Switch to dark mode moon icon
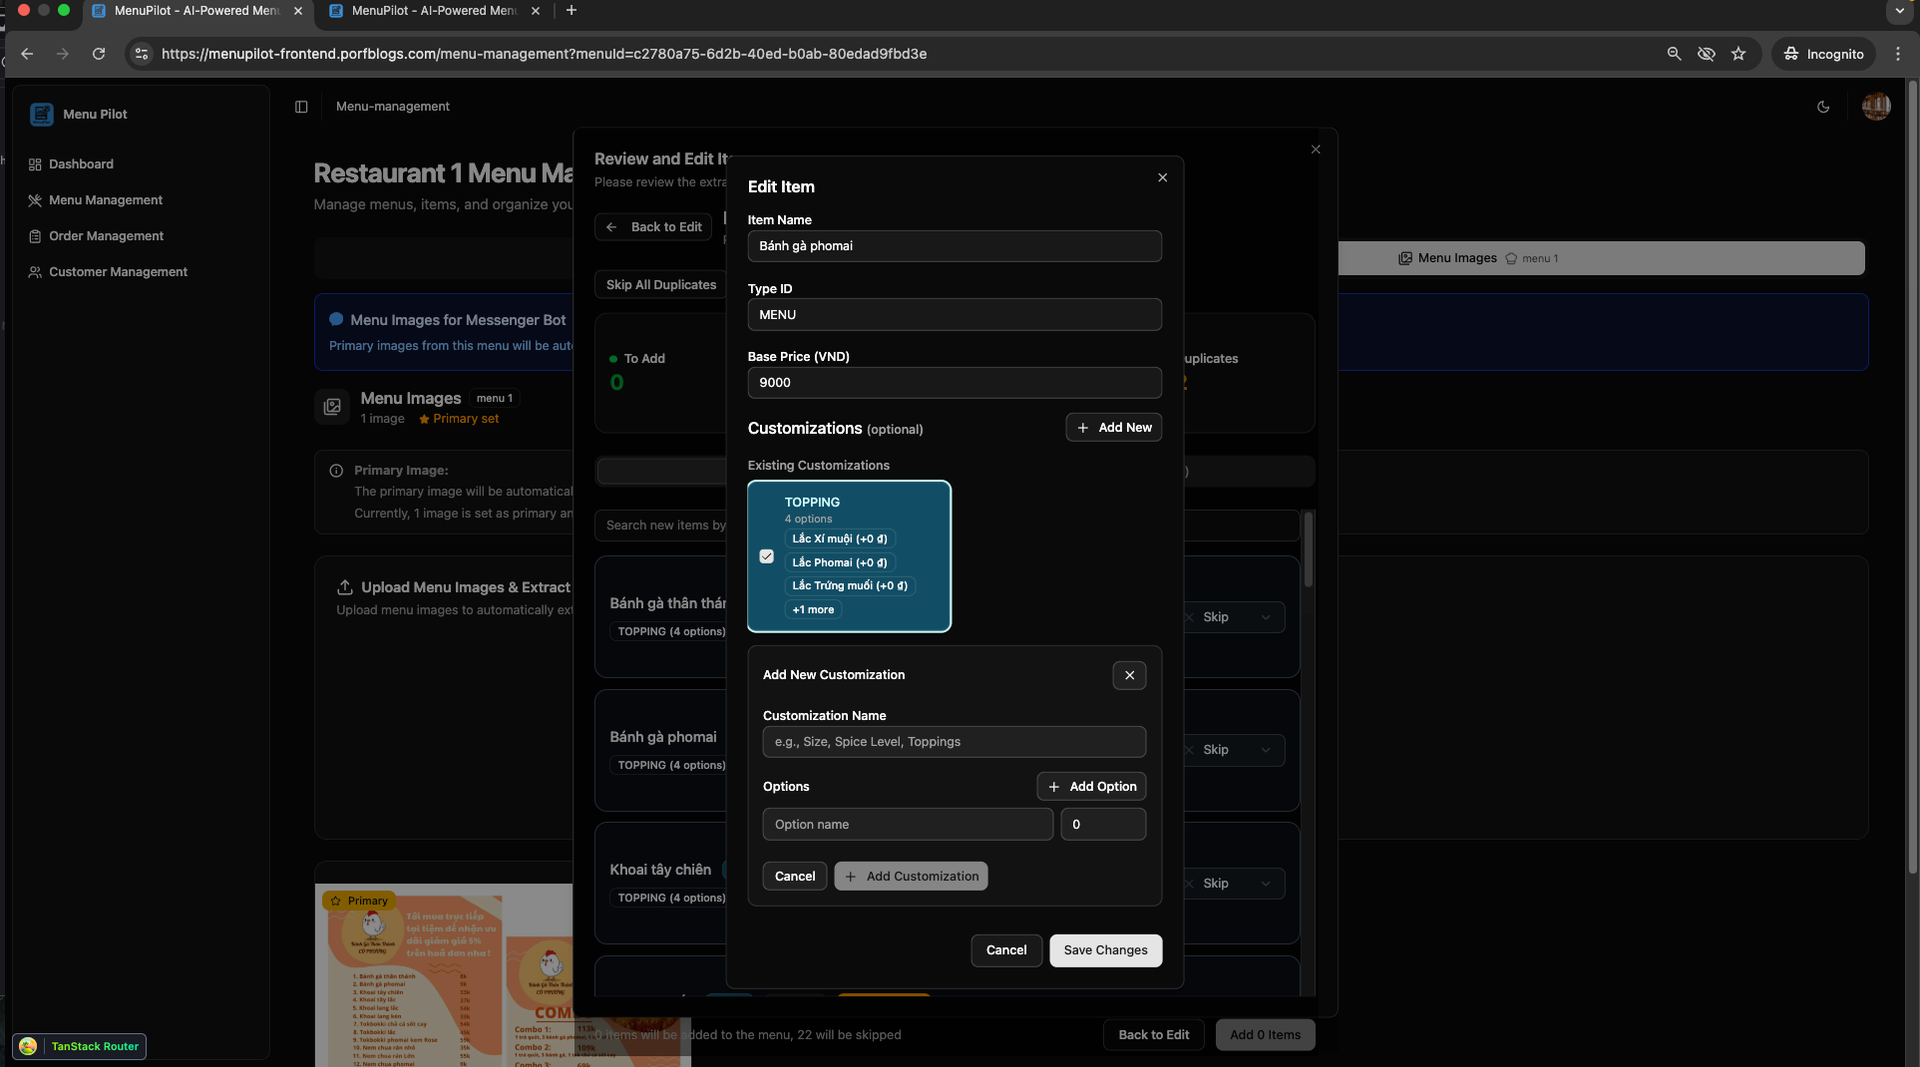 (1823, 107)
